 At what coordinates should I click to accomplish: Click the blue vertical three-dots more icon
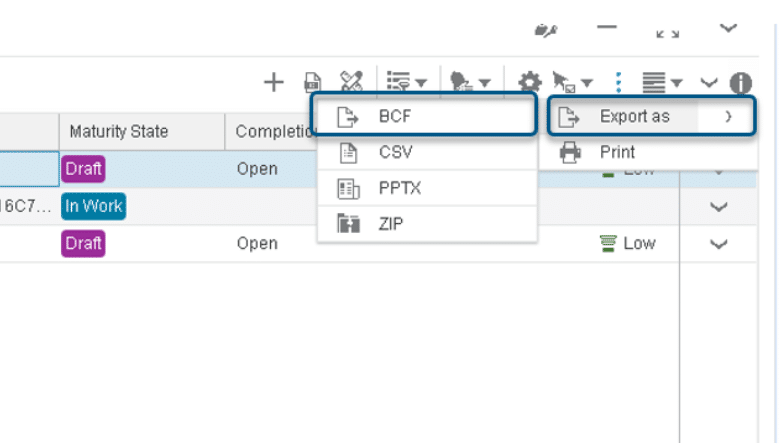pyautogui.click(x=619, y=82)
